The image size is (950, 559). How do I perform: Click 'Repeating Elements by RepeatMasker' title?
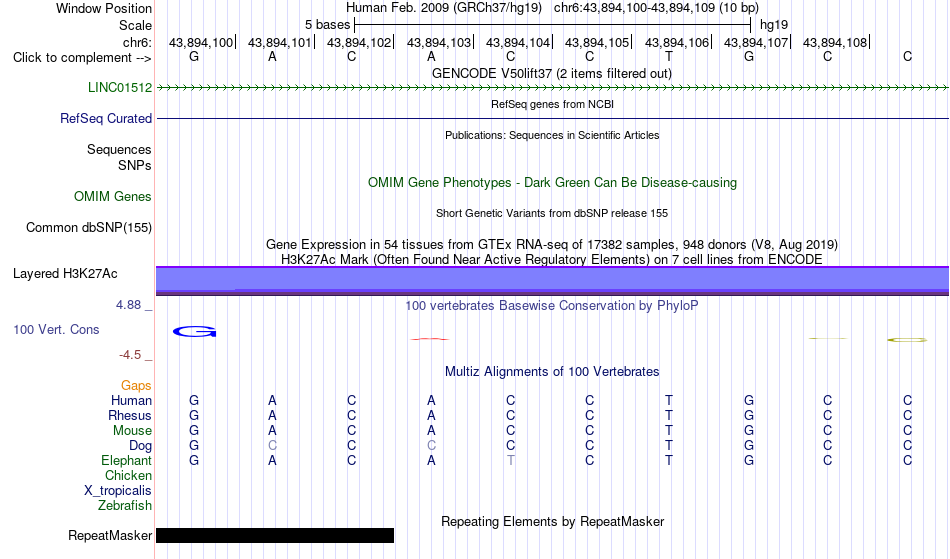[x=553, y=522]
